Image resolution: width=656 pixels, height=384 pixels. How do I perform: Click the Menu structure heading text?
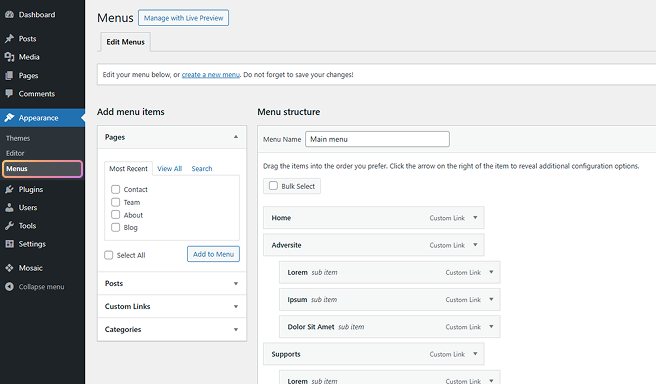(x=289, y=112)
